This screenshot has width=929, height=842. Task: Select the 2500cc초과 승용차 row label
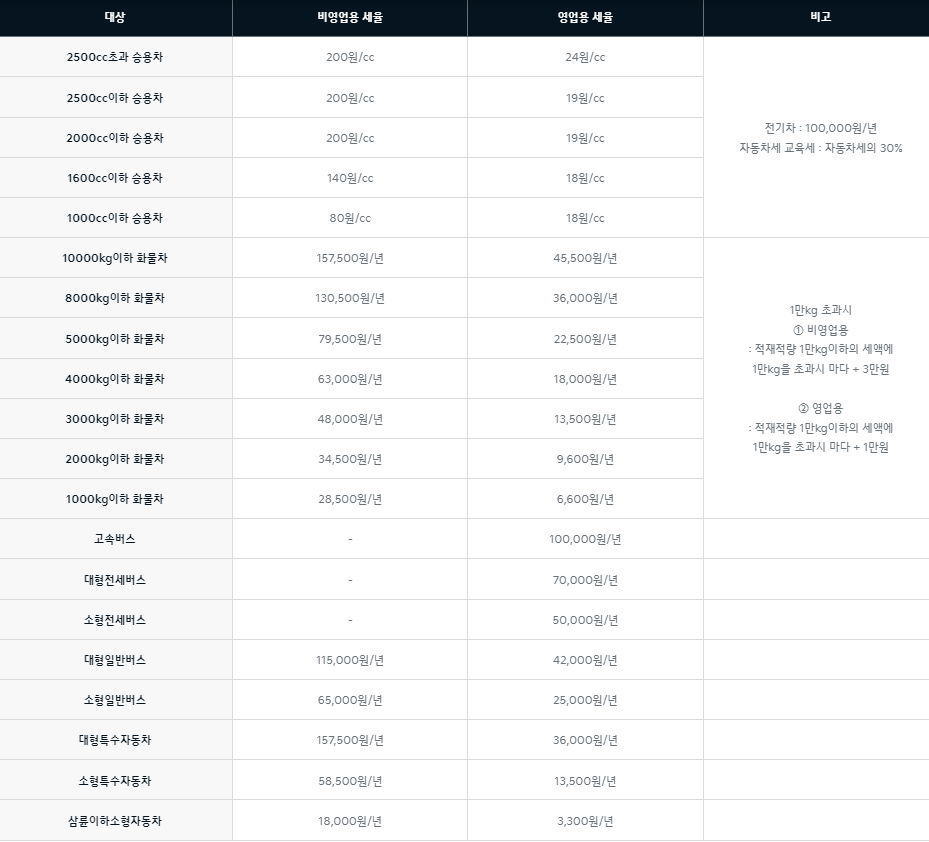[116, 57]
